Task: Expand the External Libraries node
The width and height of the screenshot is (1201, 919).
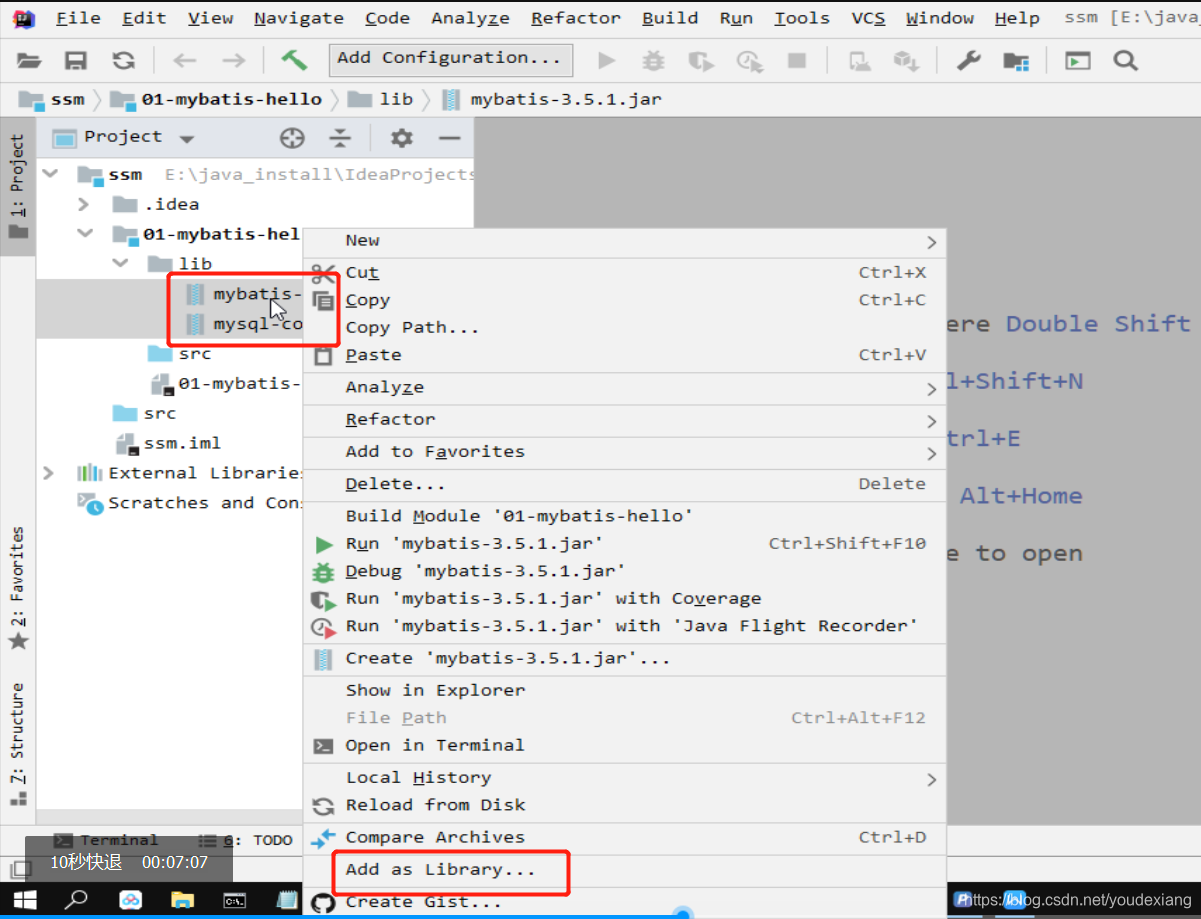Action: point(48,472)
